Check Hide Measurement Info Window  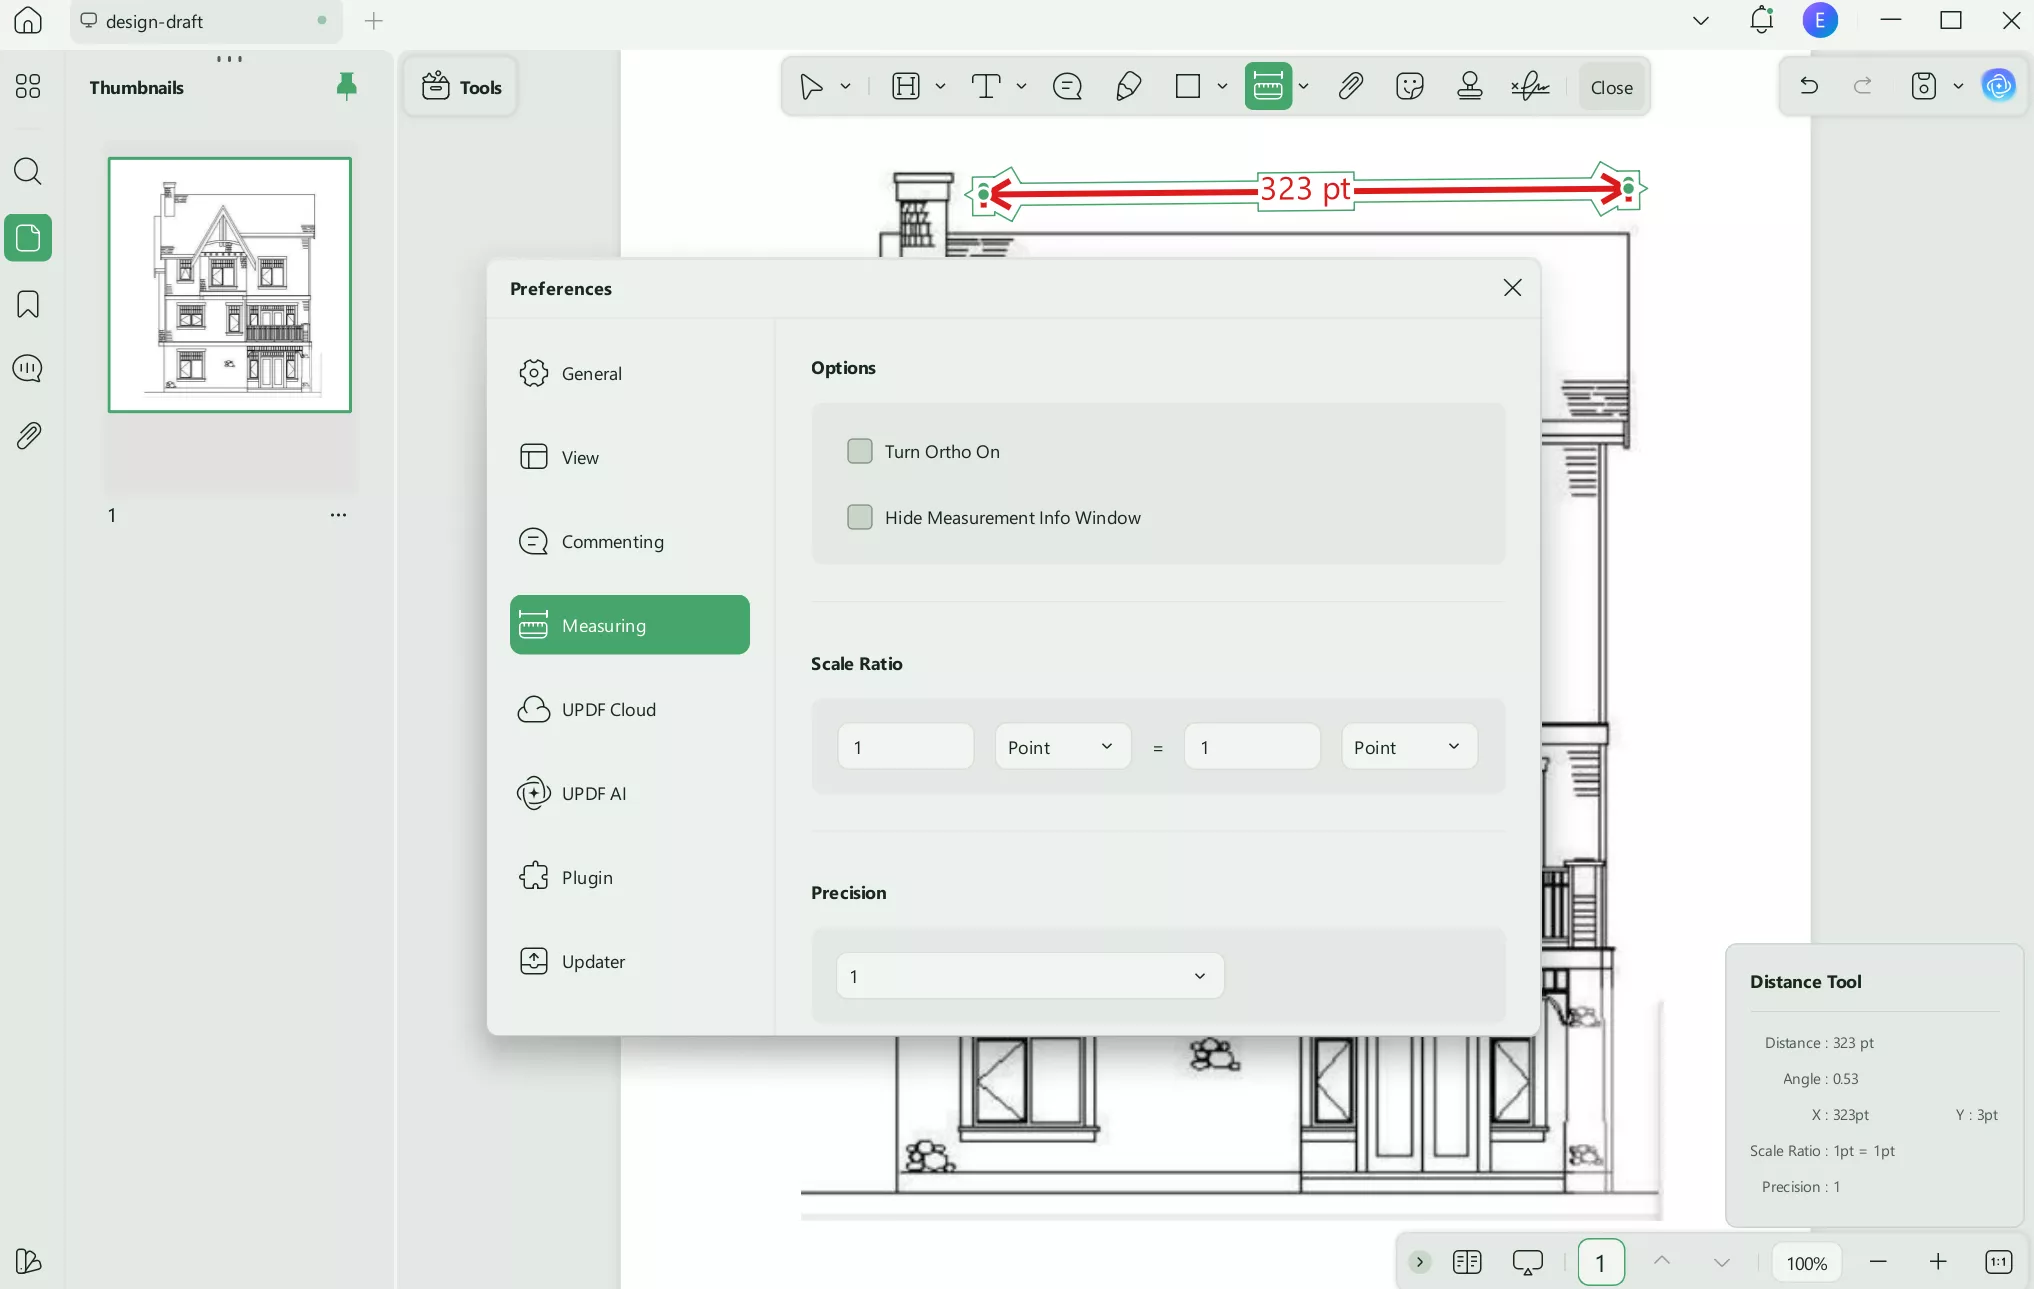pos(859,517)
